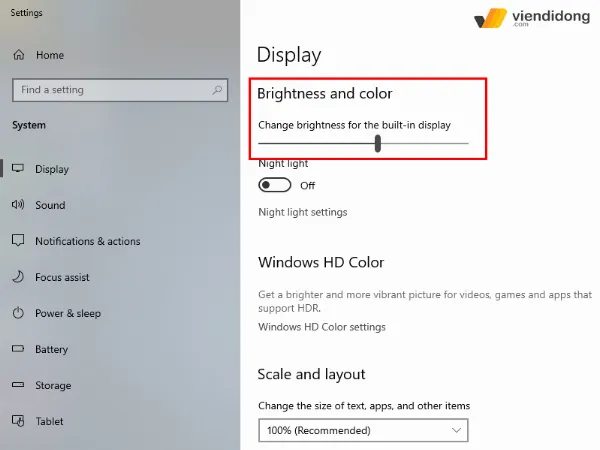Open the Sound settings page
The height and width of the screenshot is (450, 600).
tap(50, 205)
